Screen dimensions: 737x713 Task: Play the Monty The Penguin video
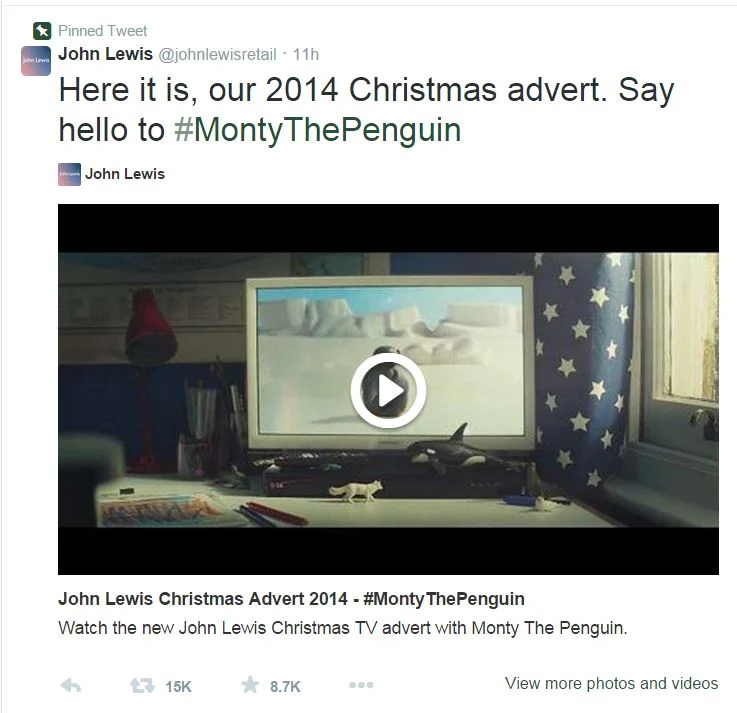(x=388, y=390)
